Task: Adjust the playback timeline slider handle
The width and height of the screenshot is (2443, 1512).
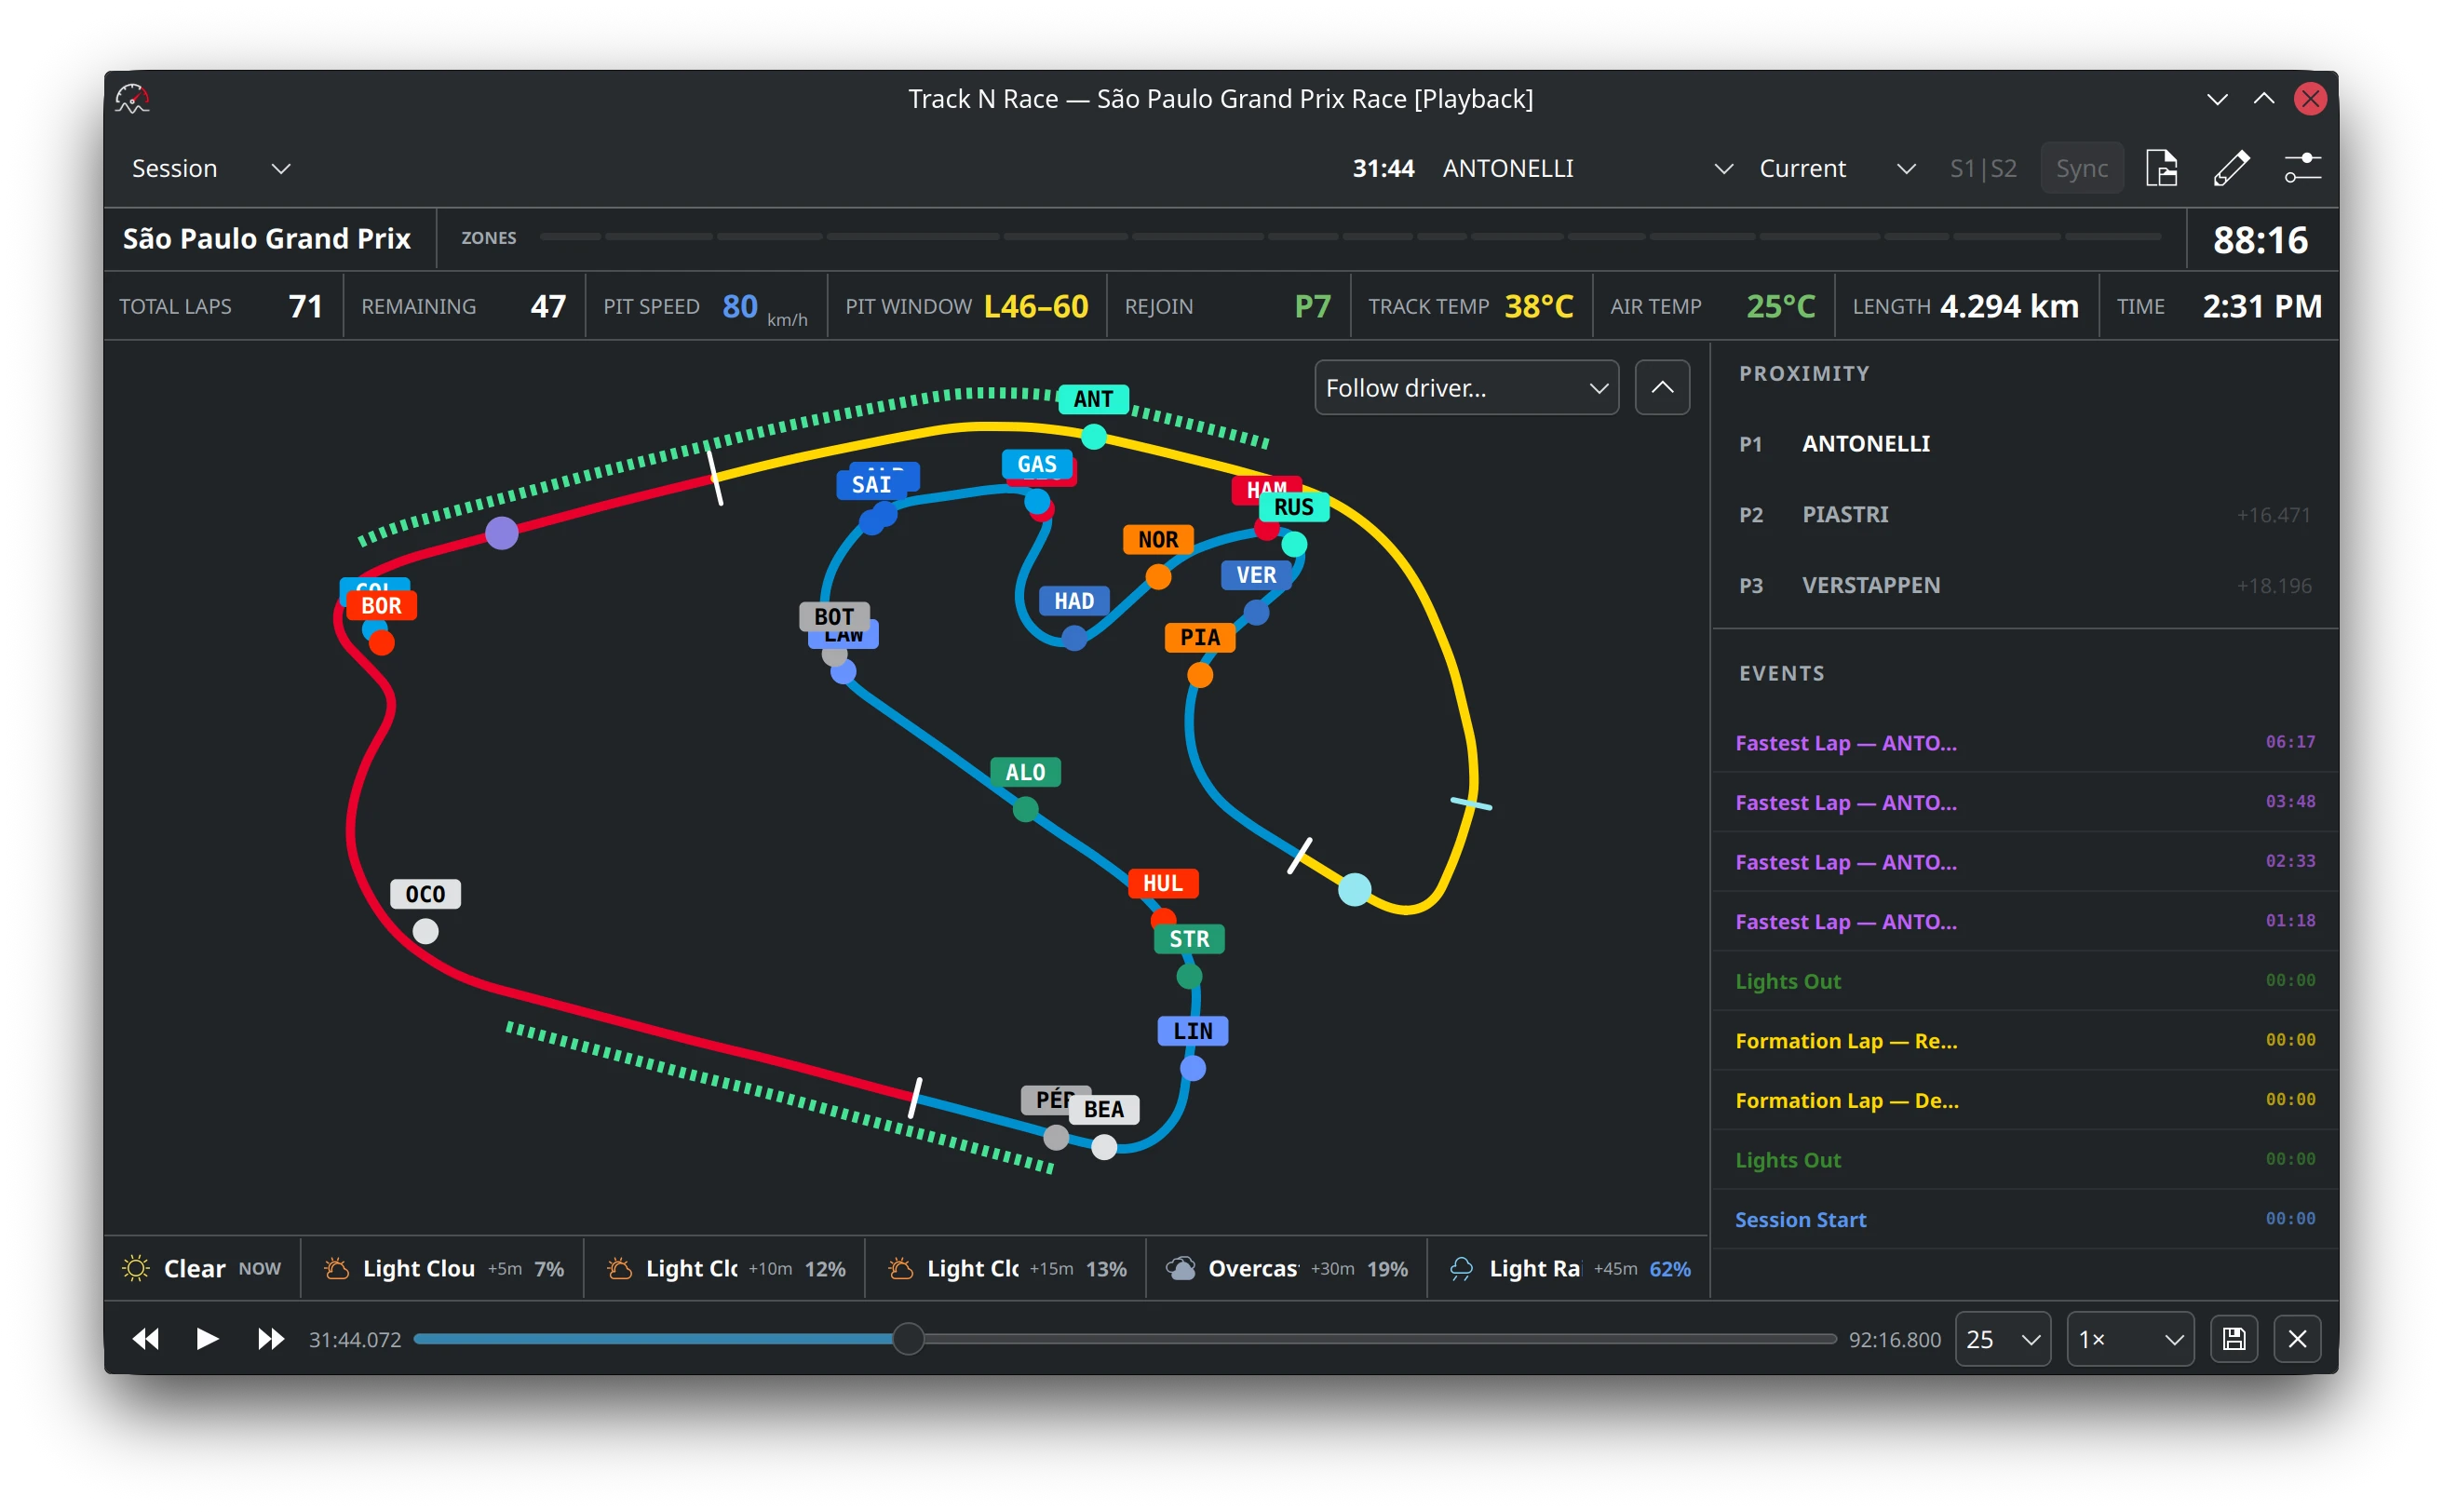Action: point(908,1339)
